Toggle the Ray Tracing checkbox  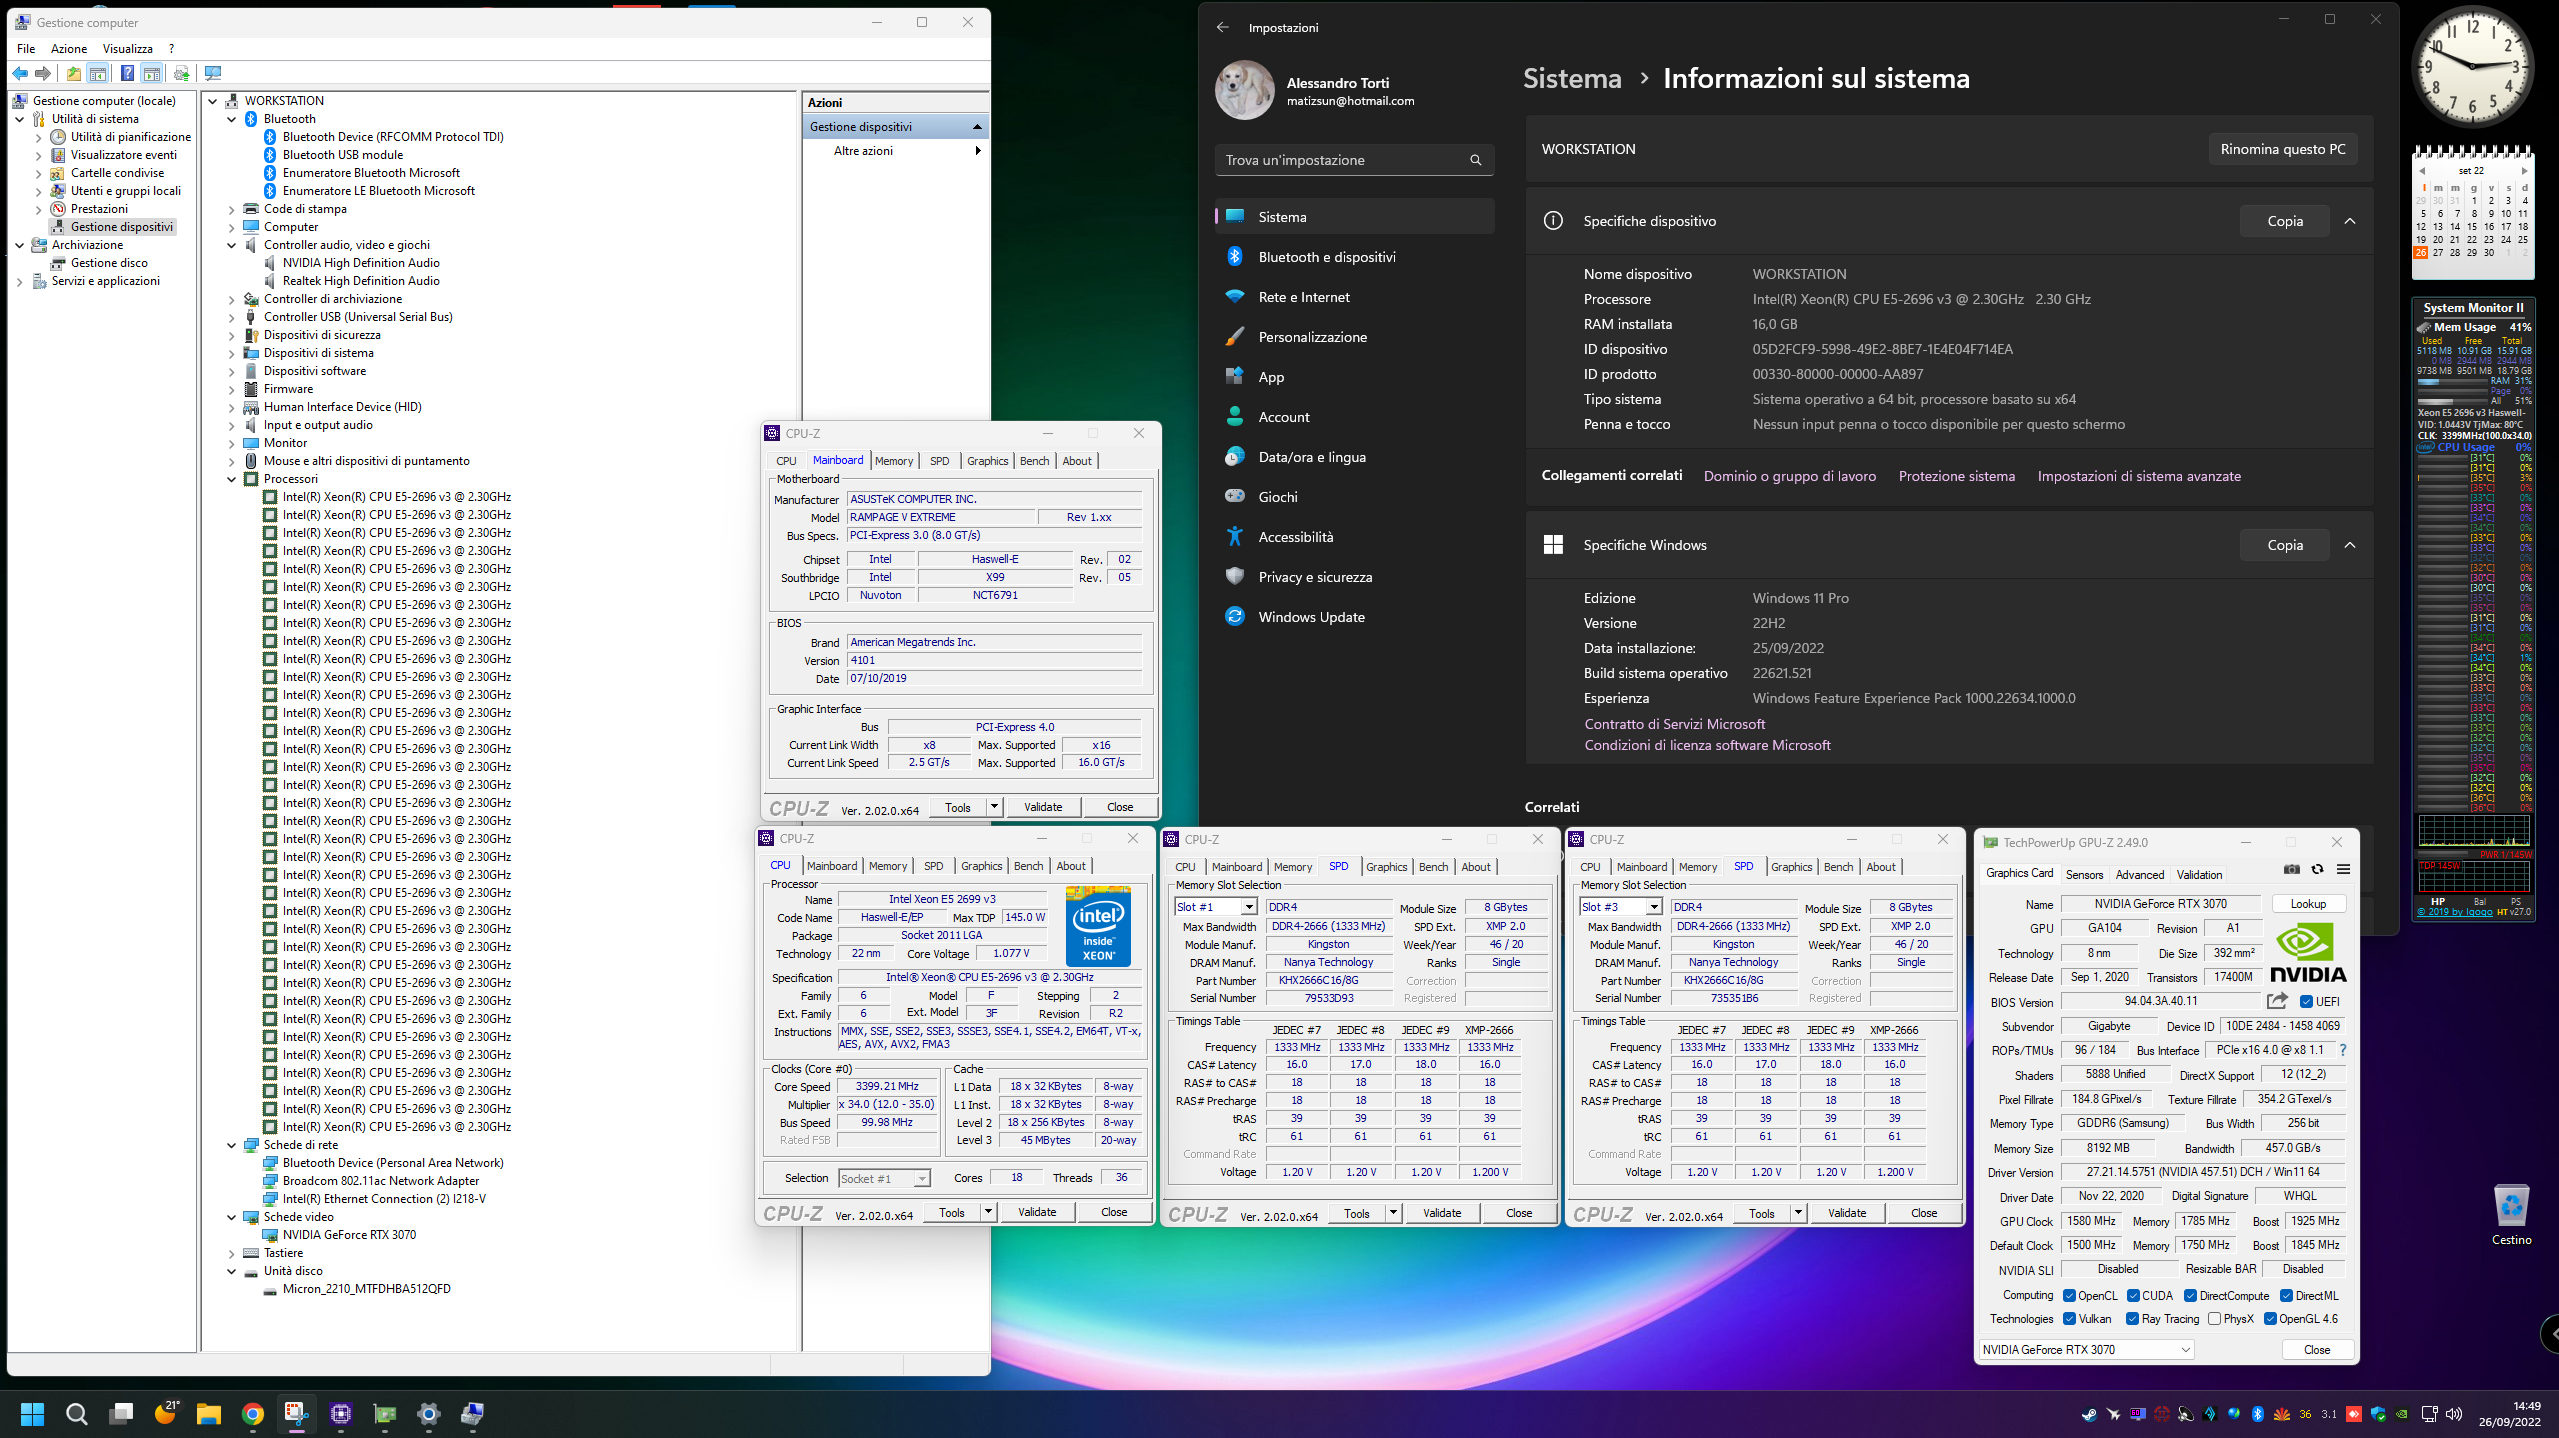click(2132, 1319)
